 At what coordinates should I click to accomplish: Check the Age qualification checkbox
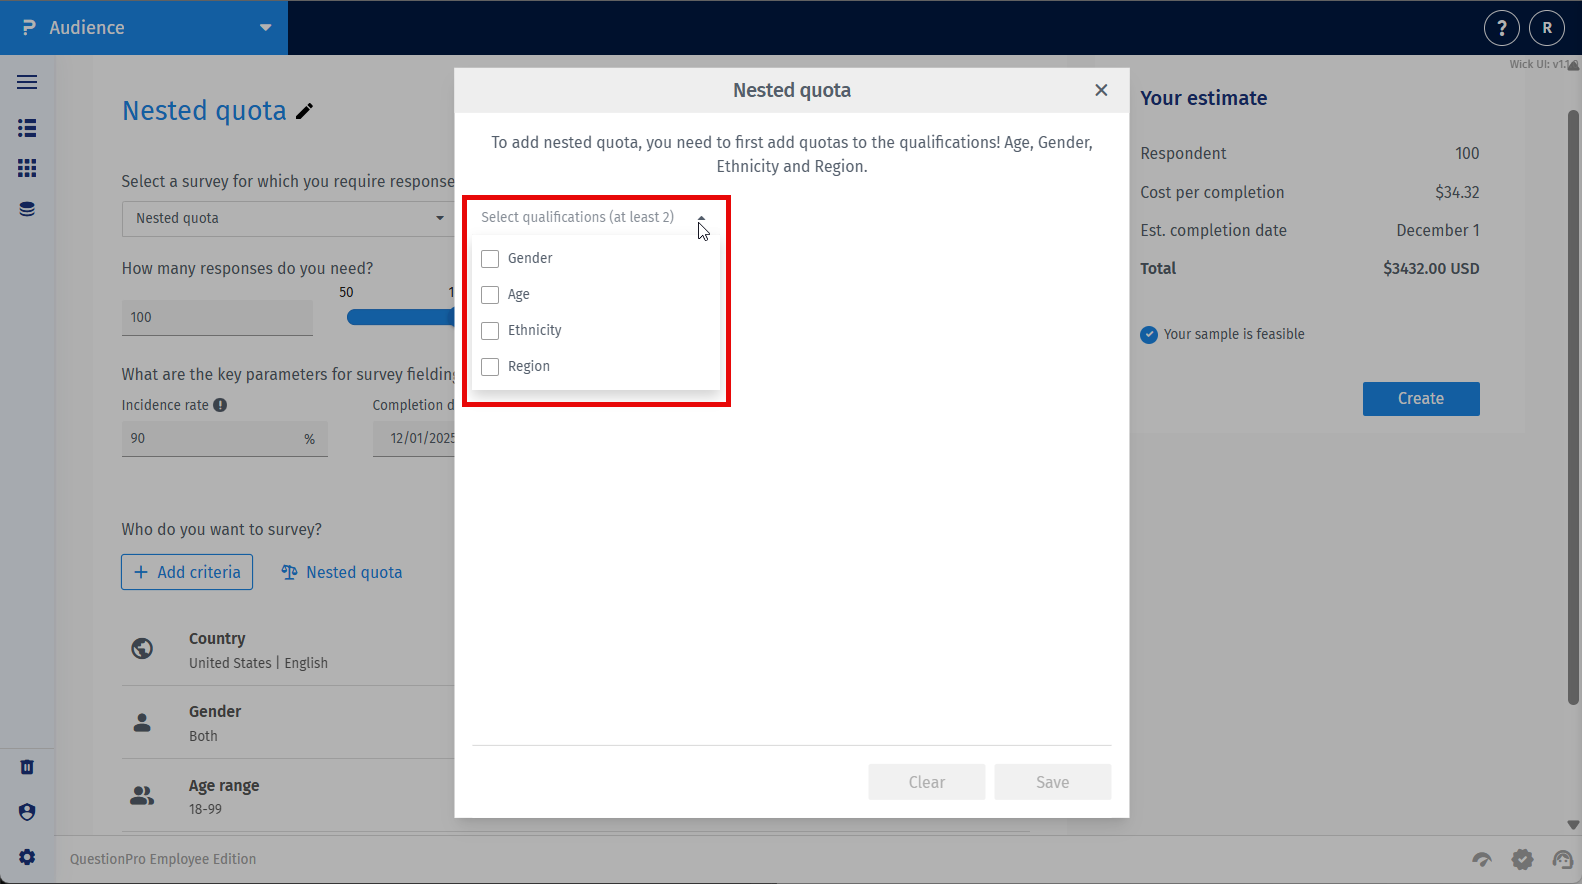tap(490, 295)
